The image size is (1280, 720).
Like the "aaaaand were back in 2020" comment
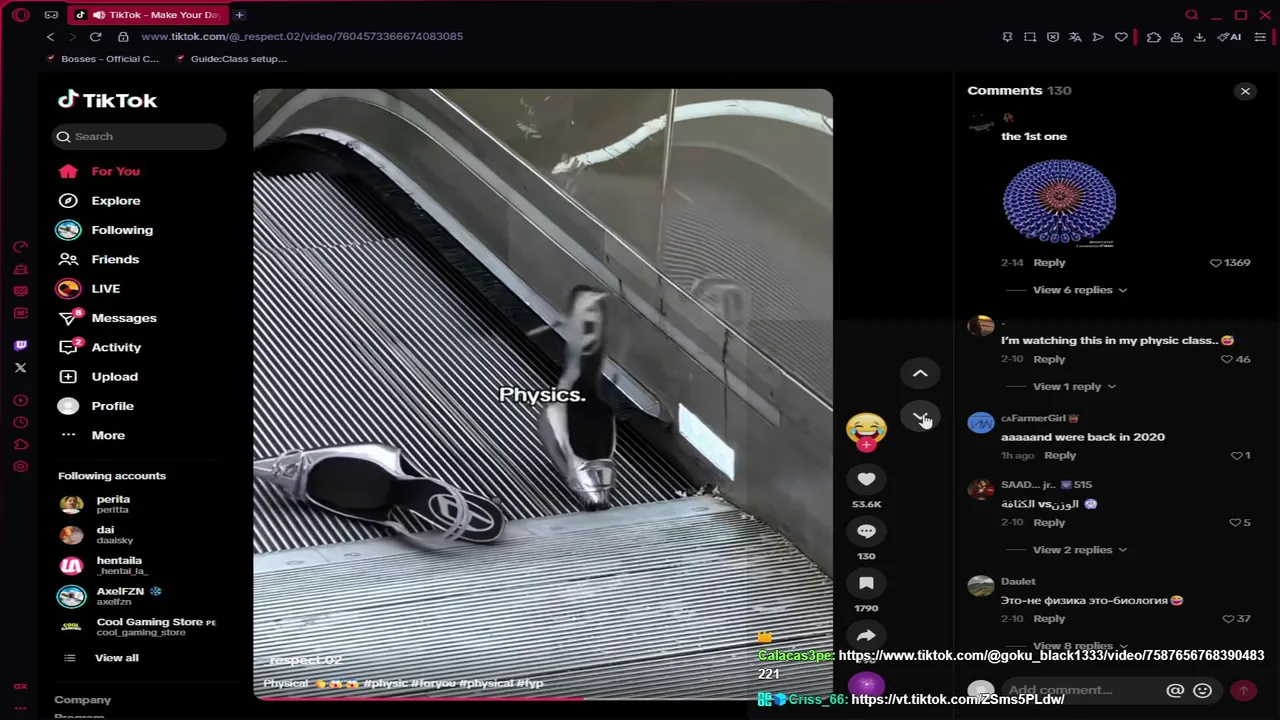(1236, 456)
